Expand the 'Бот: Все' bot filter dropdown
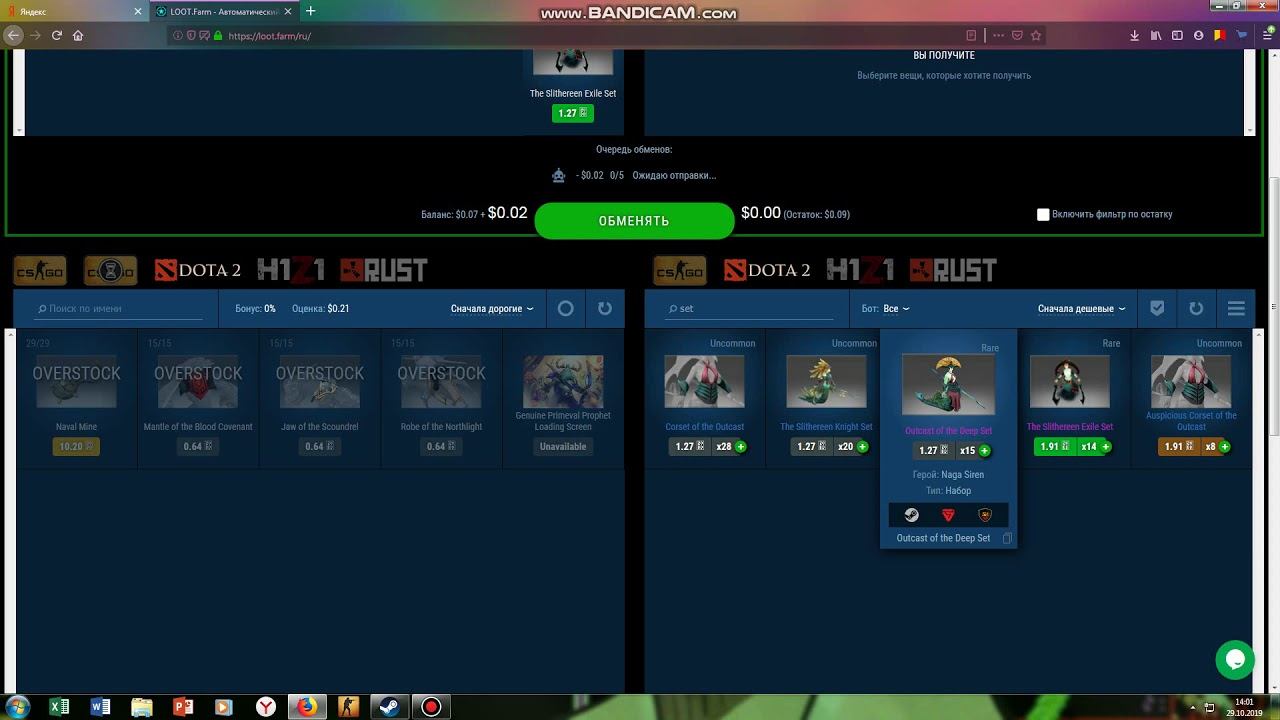Viewport: 1280px width, 720px height. [x=886, y=309]
